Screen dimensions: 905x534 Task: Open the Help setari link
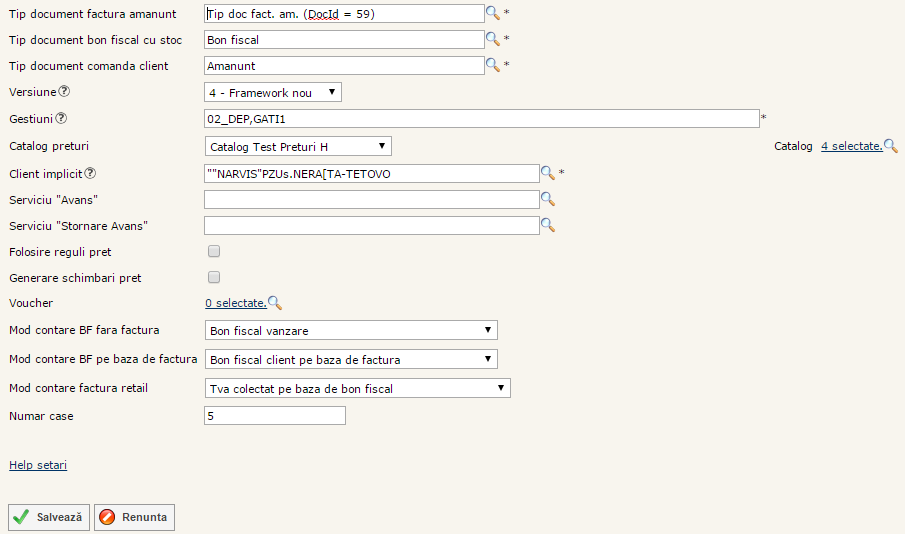coord(38,465)
